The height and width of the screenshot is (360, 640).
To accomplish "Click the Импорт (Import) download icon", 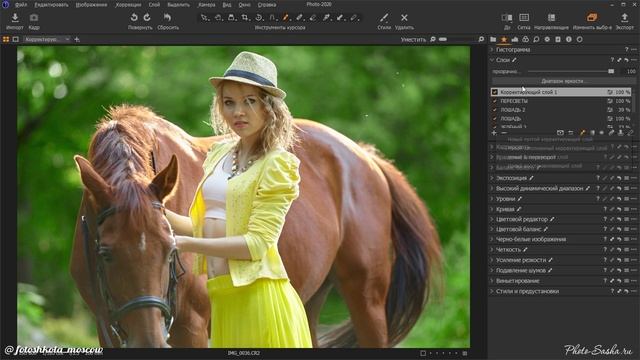I will (x=15, y=18).
